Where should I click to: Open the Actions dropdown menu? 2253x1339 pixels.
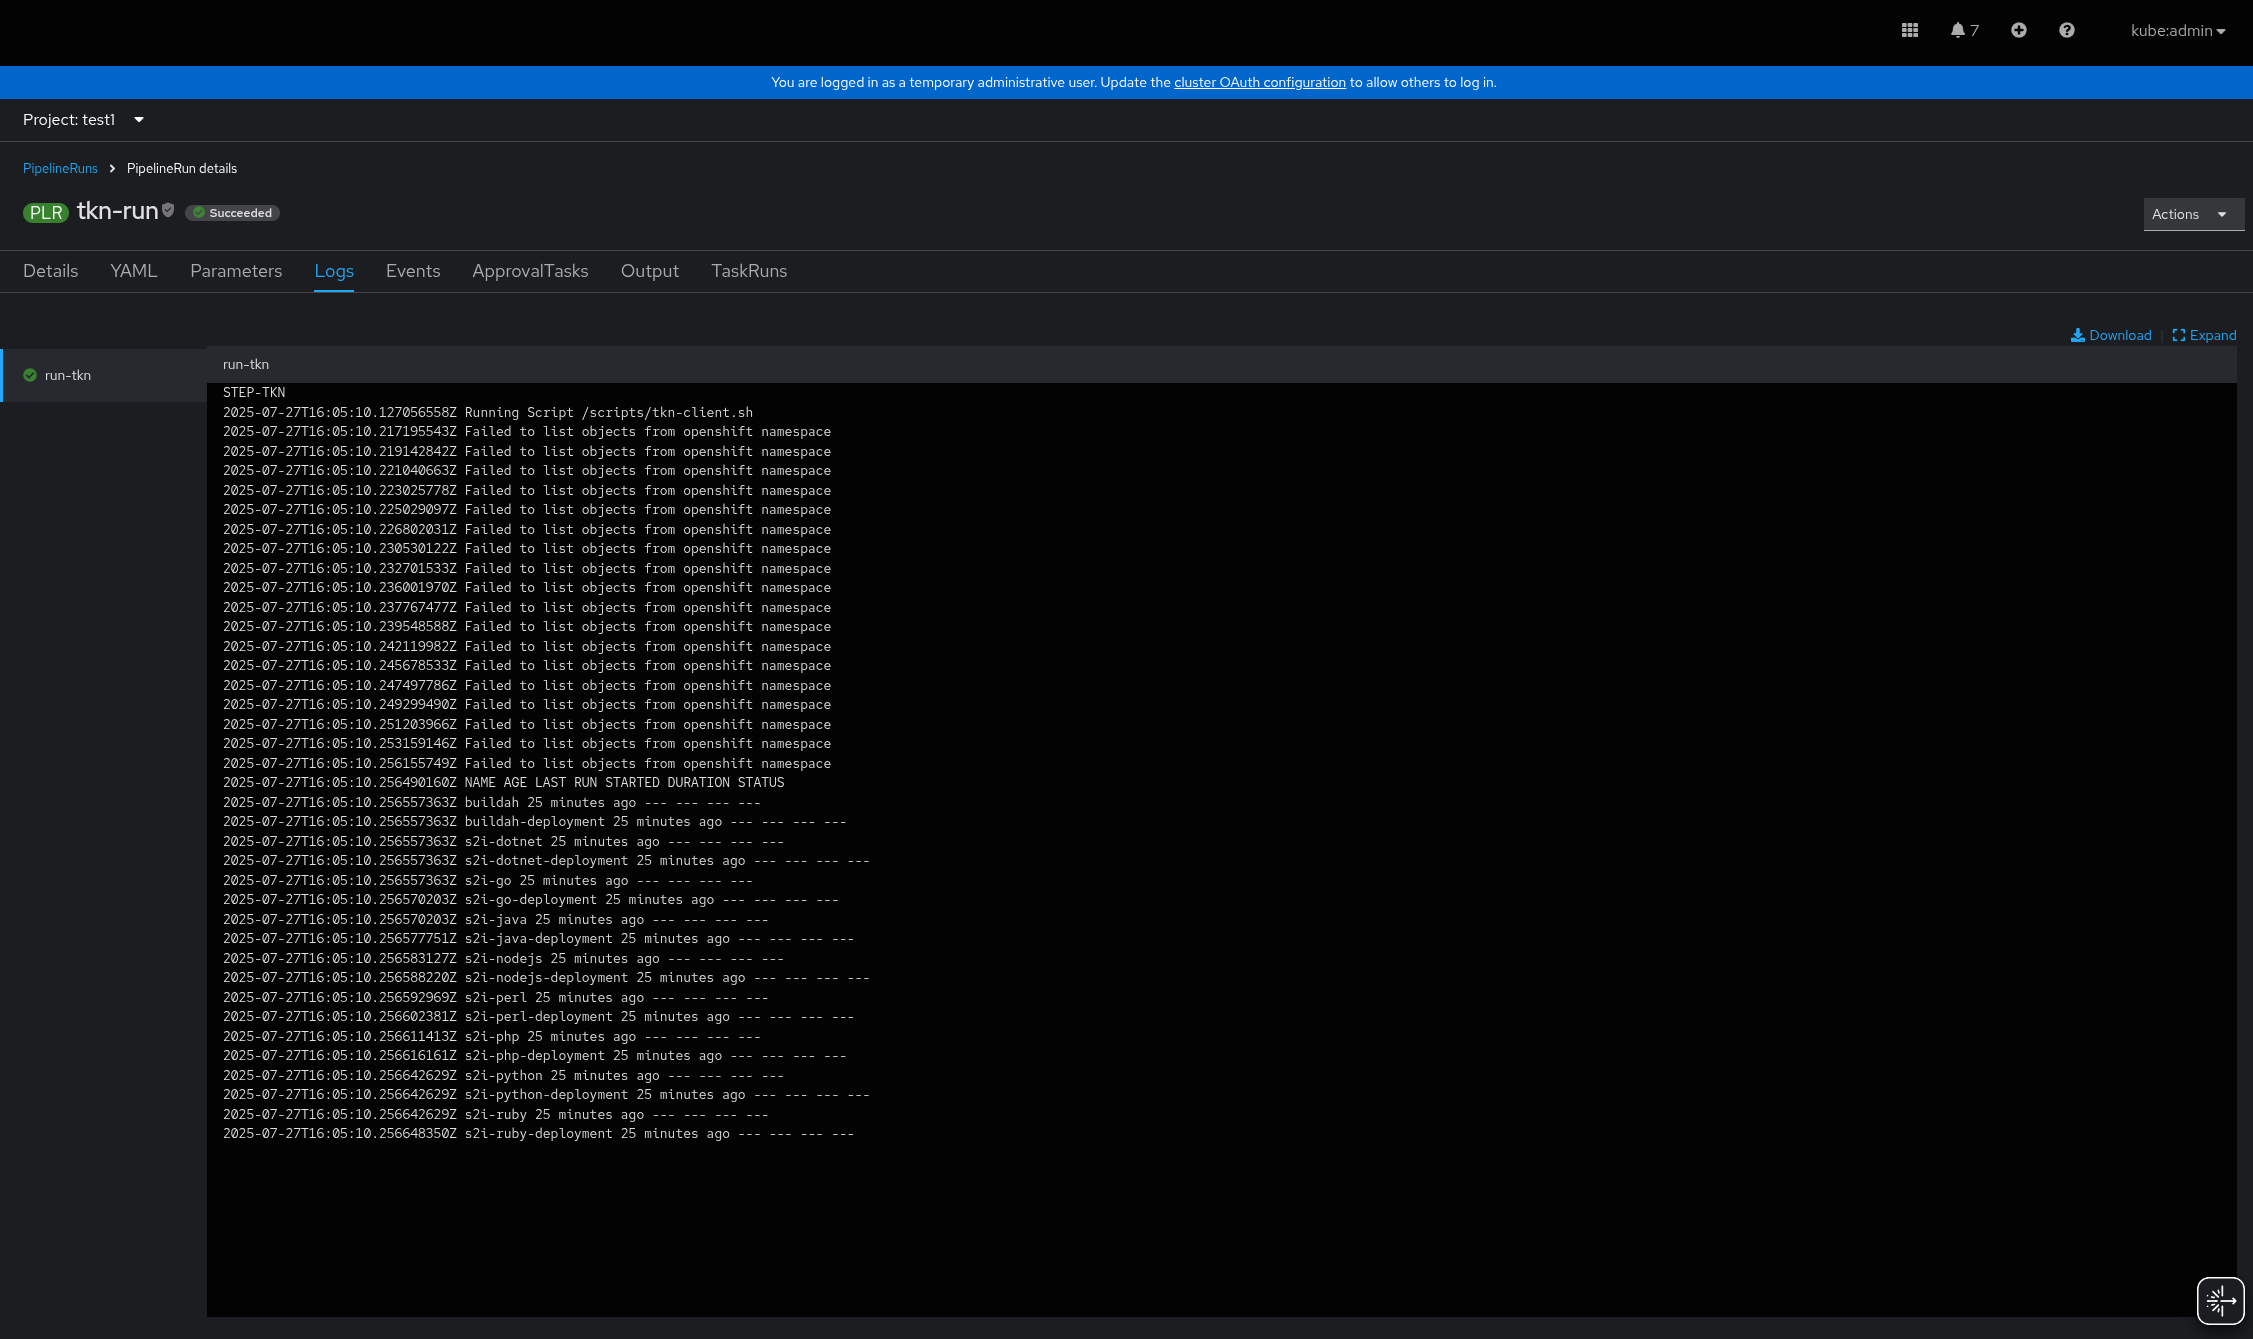coord(2192,214)
